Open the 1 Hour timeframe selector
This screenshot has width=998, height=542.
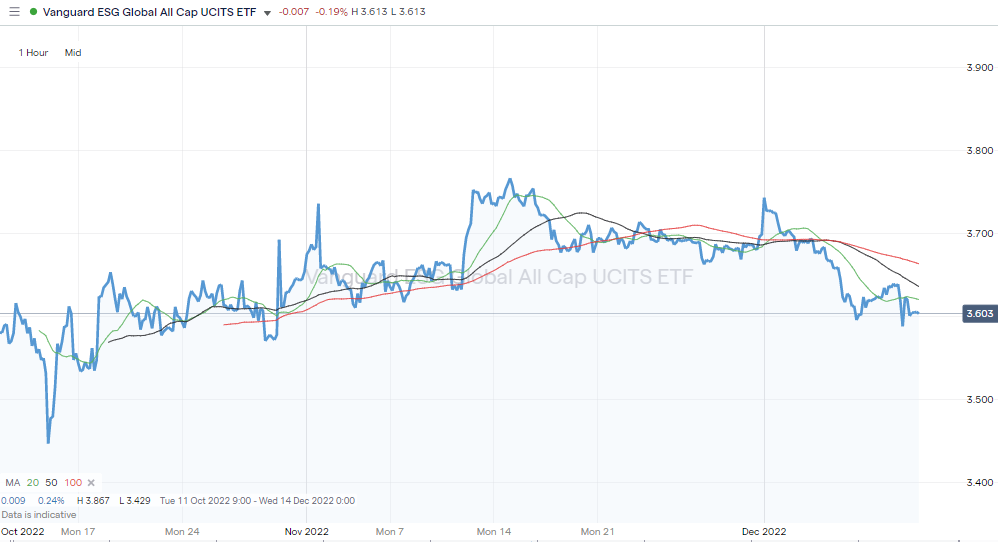[33, 52]
